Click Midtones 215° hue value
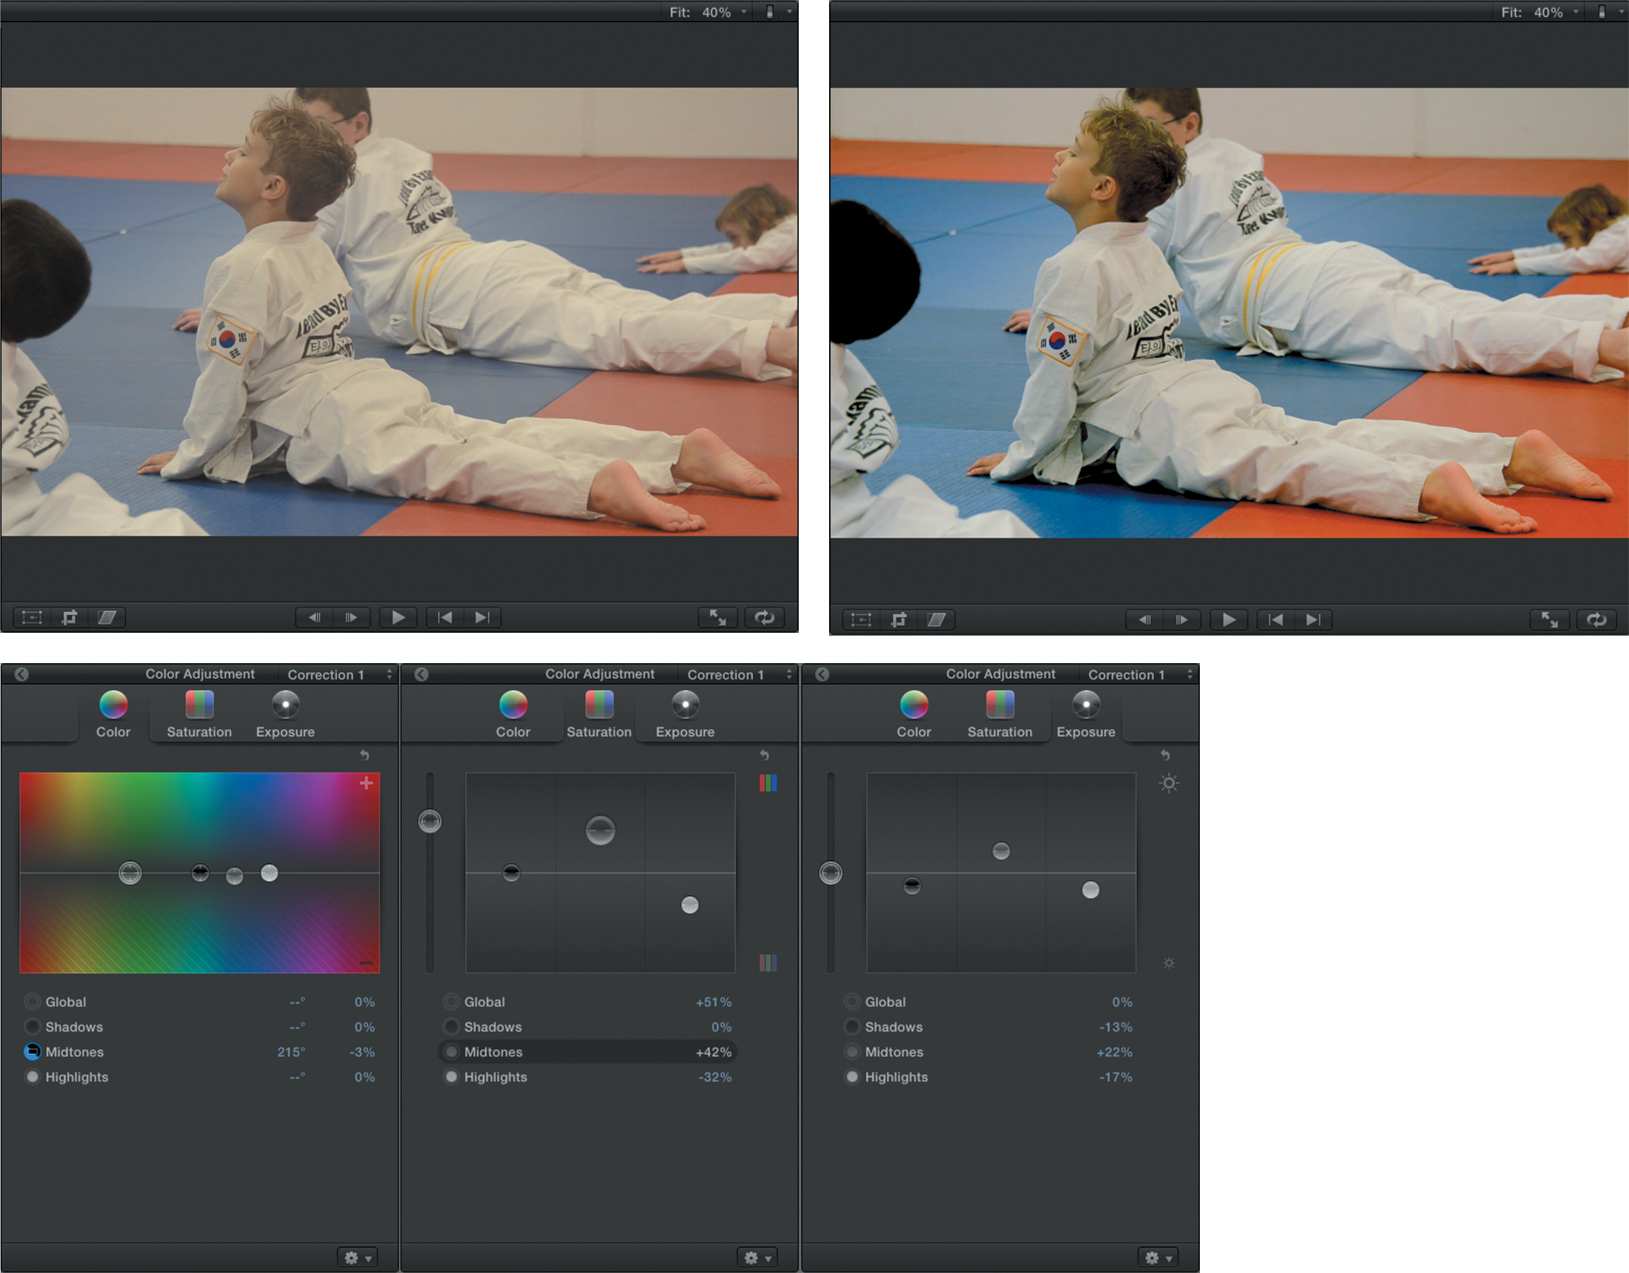The height and width of the screenshot is (1273, 1629). coord(291,1052)
